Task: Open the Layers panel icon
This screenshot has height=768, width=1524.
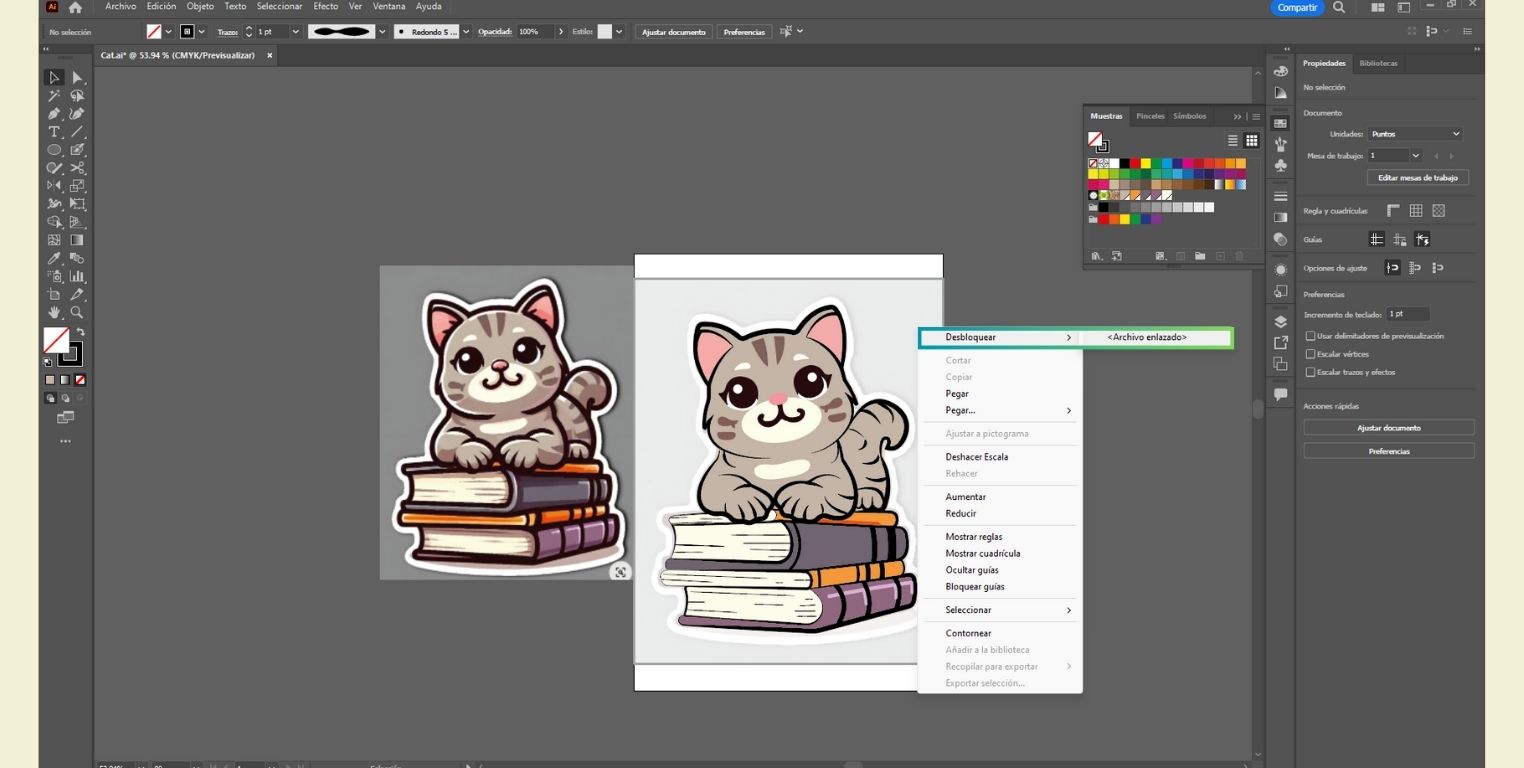Action: 1280,322
